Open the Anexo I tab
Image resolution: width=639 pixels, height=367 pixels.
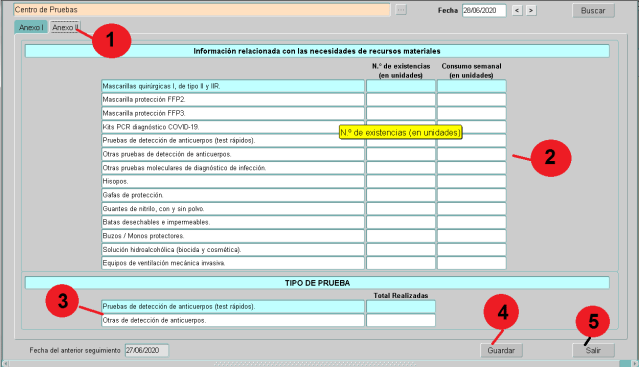tap(31, 27)
